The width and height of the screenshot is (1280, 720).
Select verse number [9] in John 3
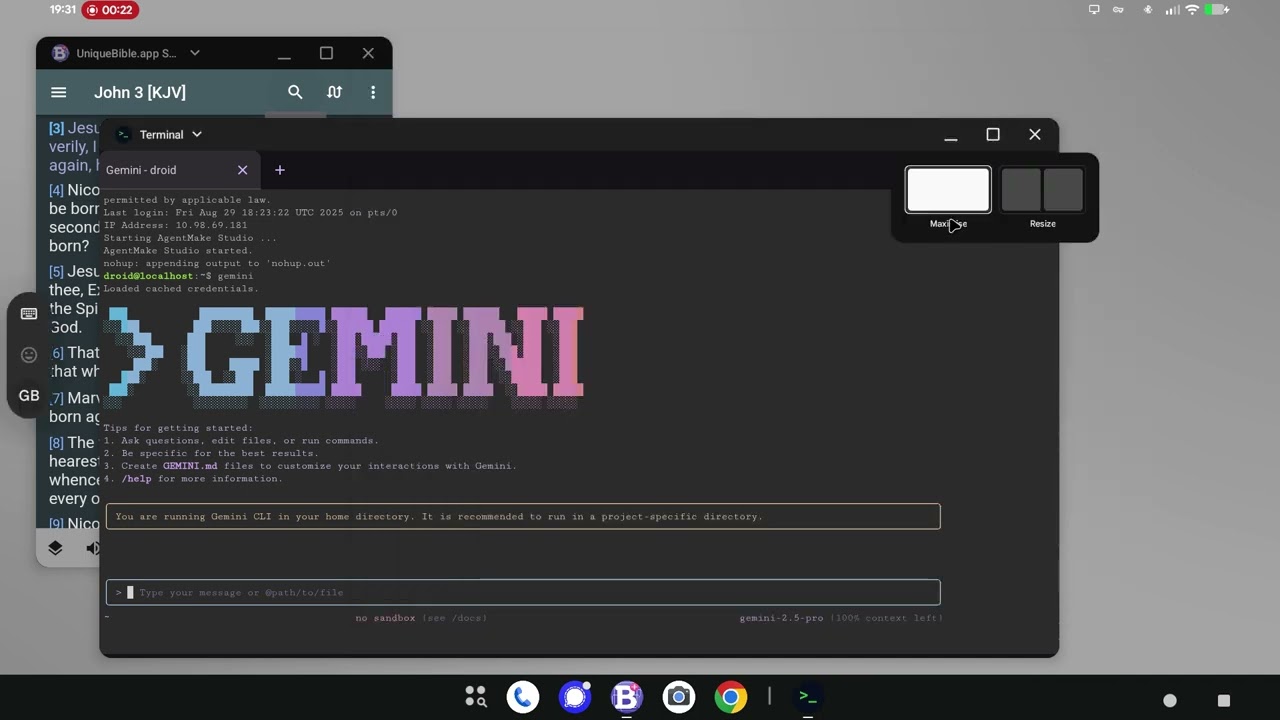(56, 524)
